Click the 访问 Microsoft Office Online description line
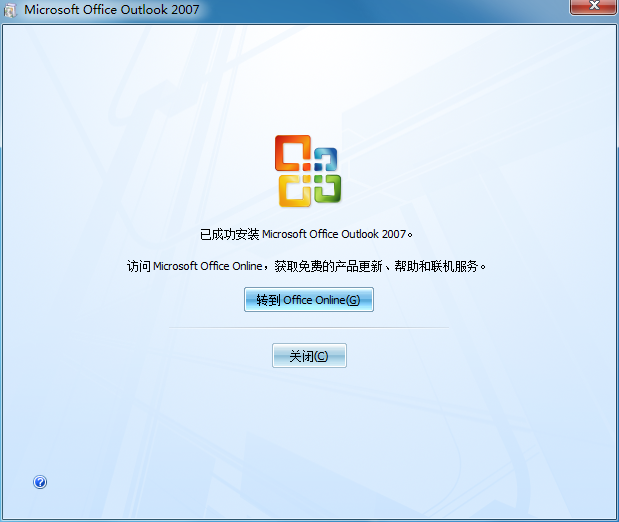The width and height of the screenshot is (619, 522). coord(308,267)
